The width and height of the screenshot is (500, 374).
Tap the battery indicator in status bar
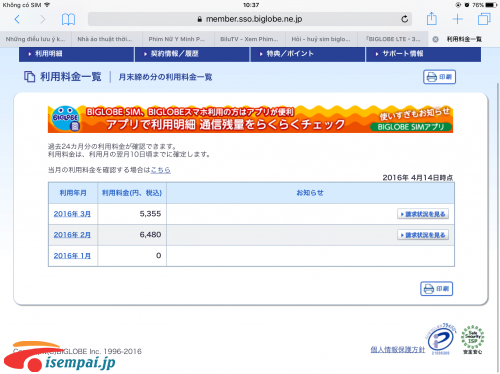(x=492, y=5)
